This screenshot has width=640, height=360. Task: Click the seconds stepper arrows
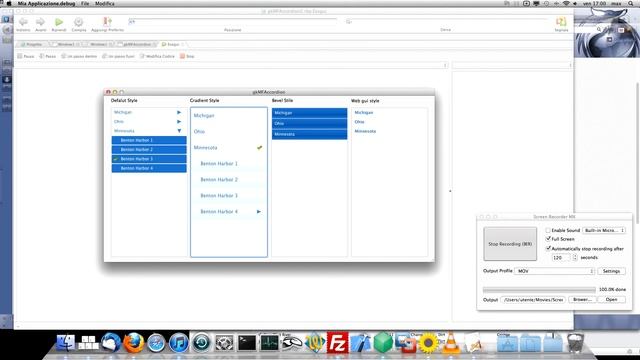click(575, 258)
